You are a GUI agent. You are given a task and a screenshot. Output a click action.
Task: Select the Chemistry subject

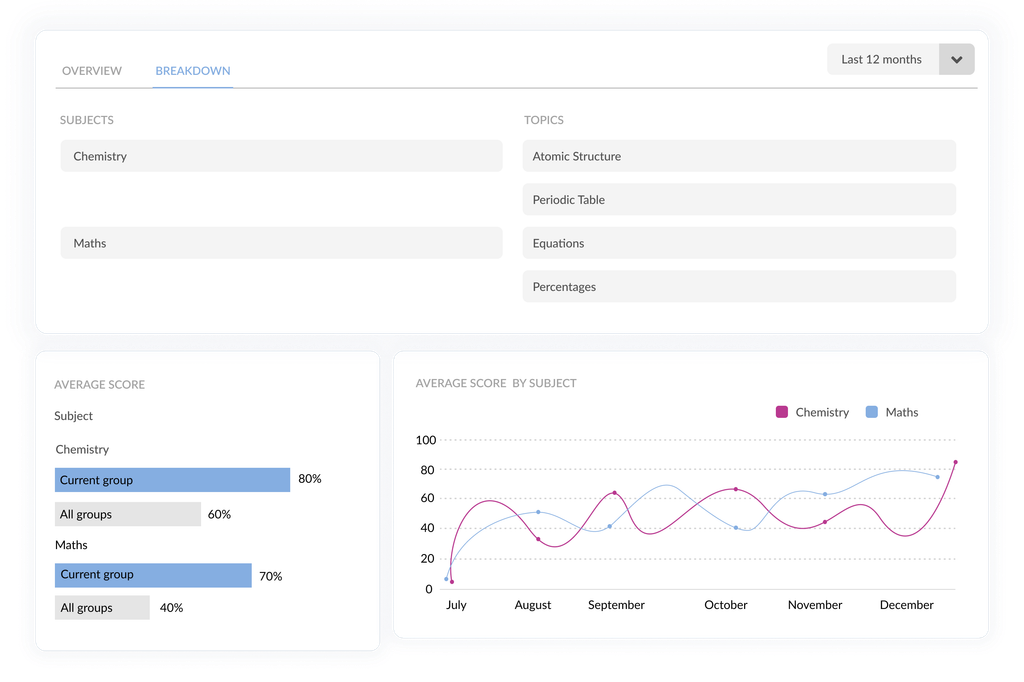(x=280, y=156)
